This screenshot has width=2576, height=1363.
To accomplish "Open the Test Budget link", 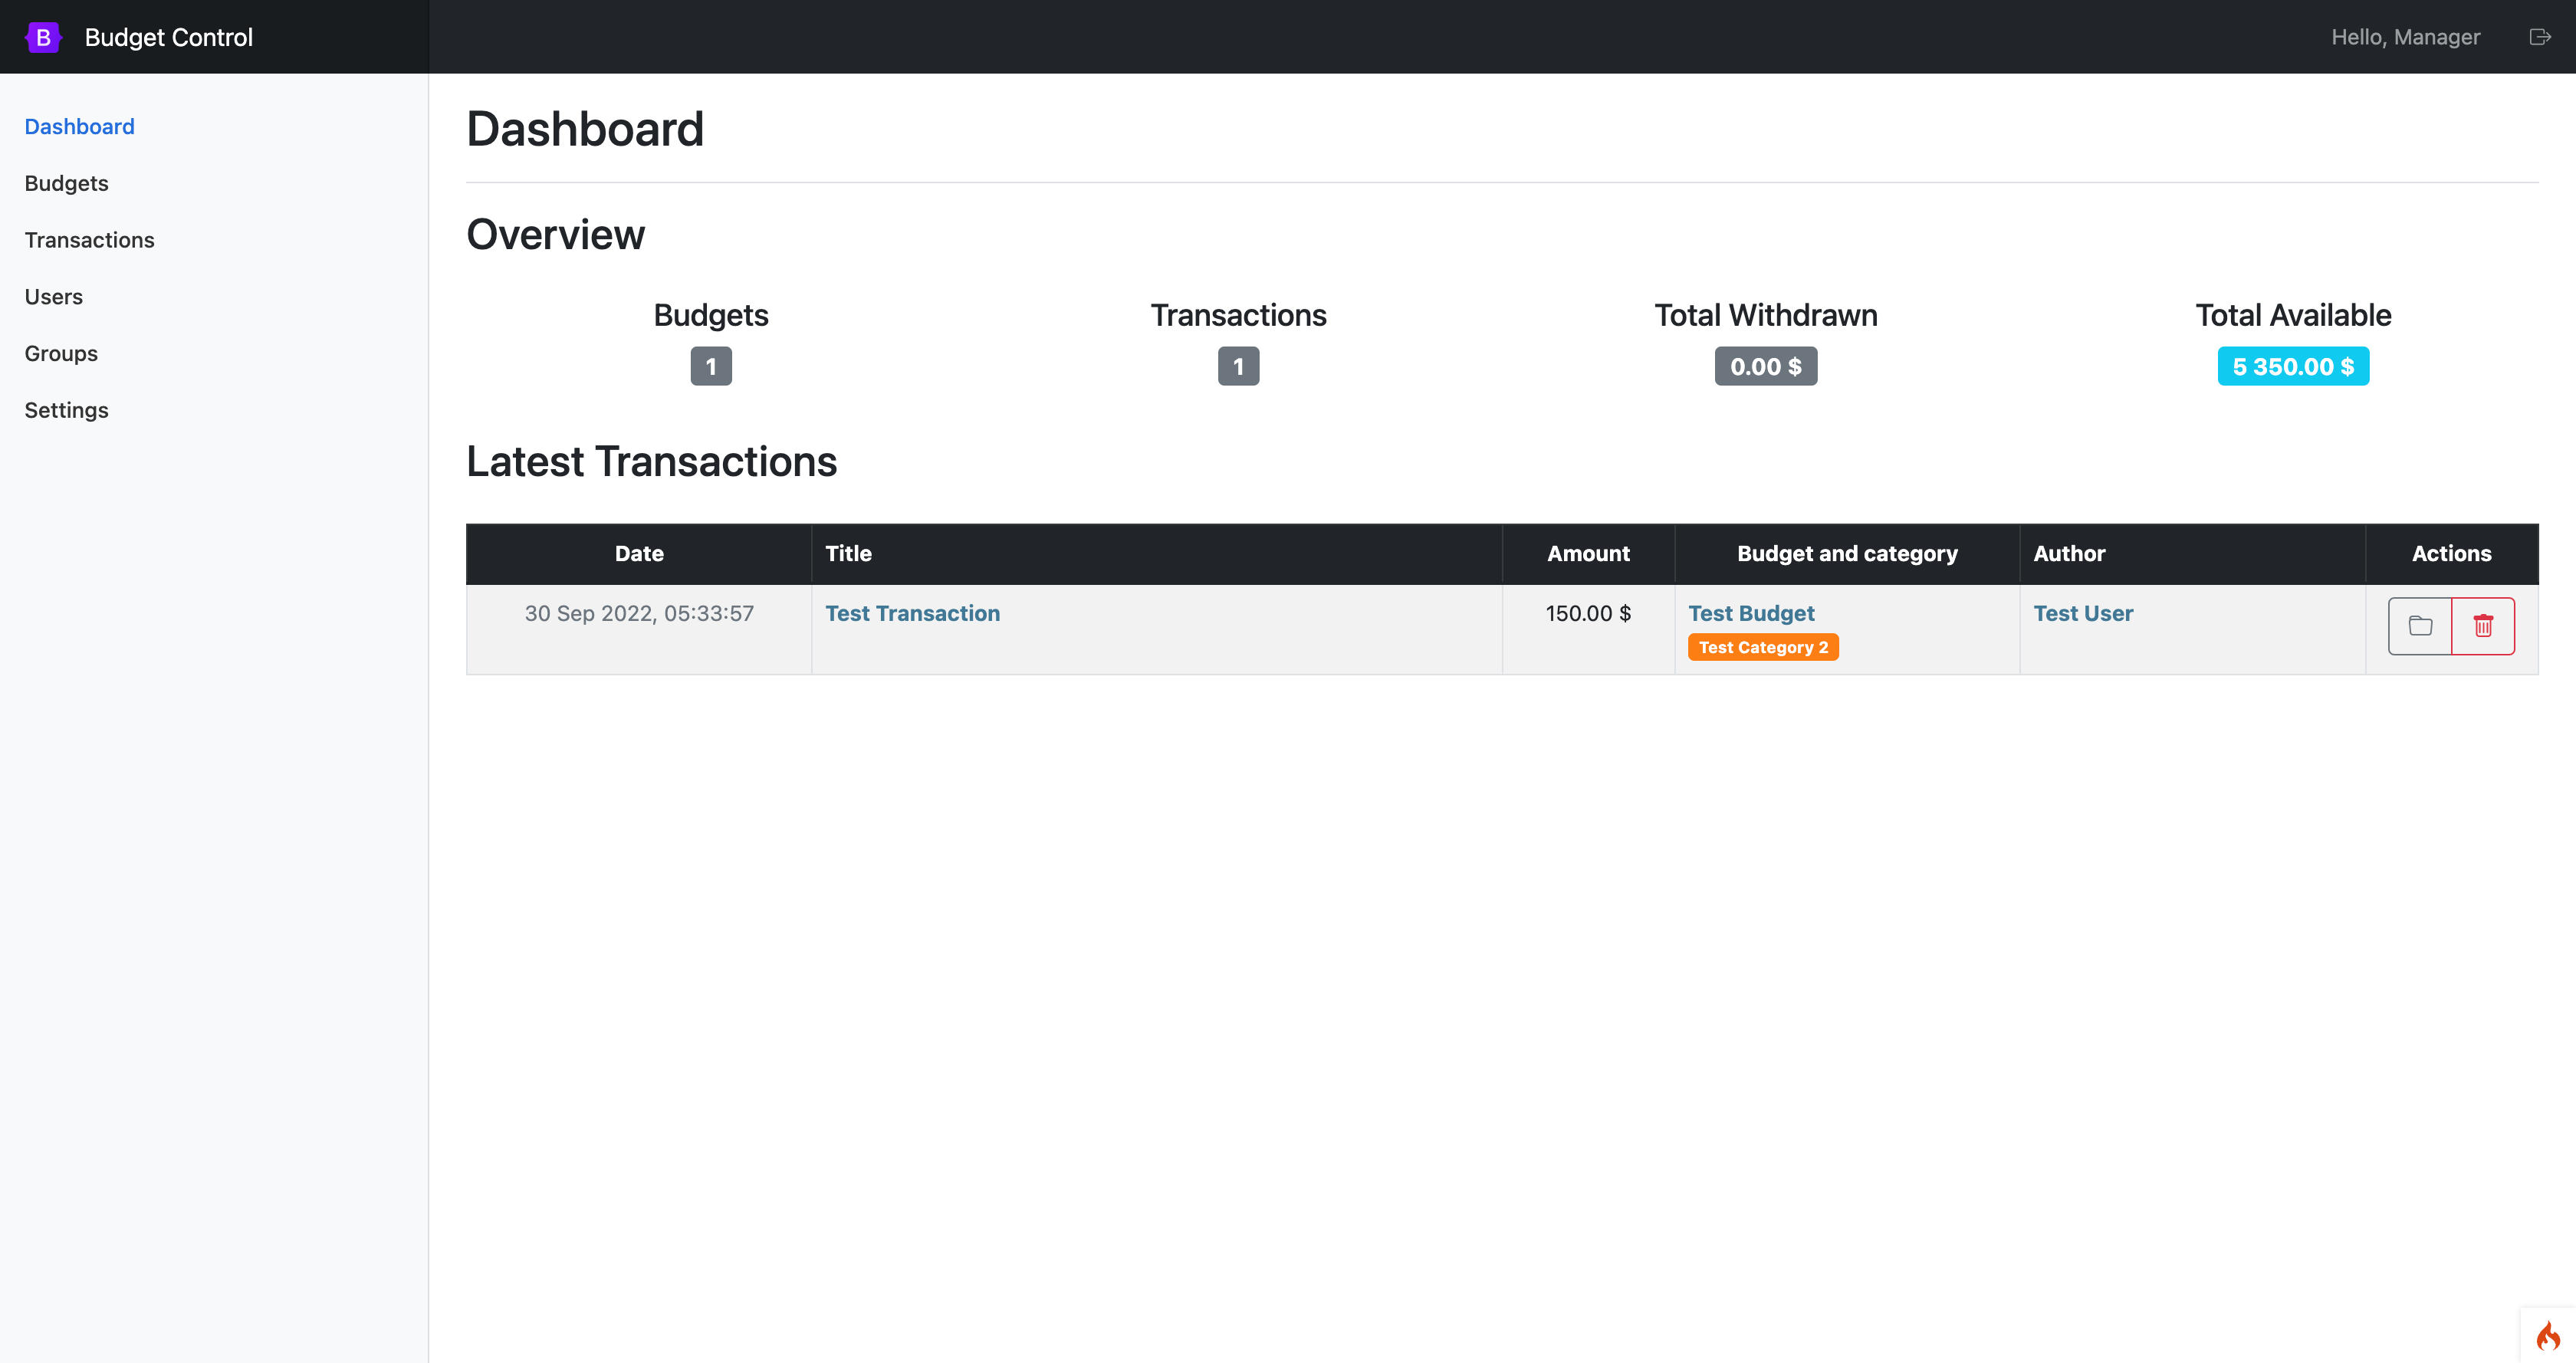I will pos(1751,613).
